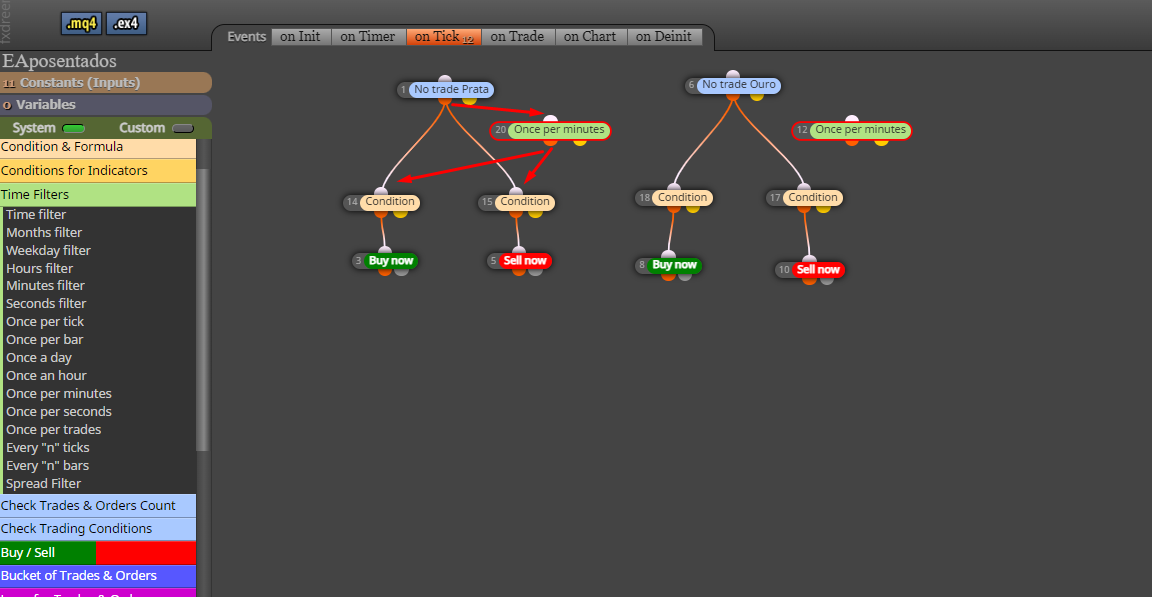Expand Conditions for Indicators category

[98, 170]
